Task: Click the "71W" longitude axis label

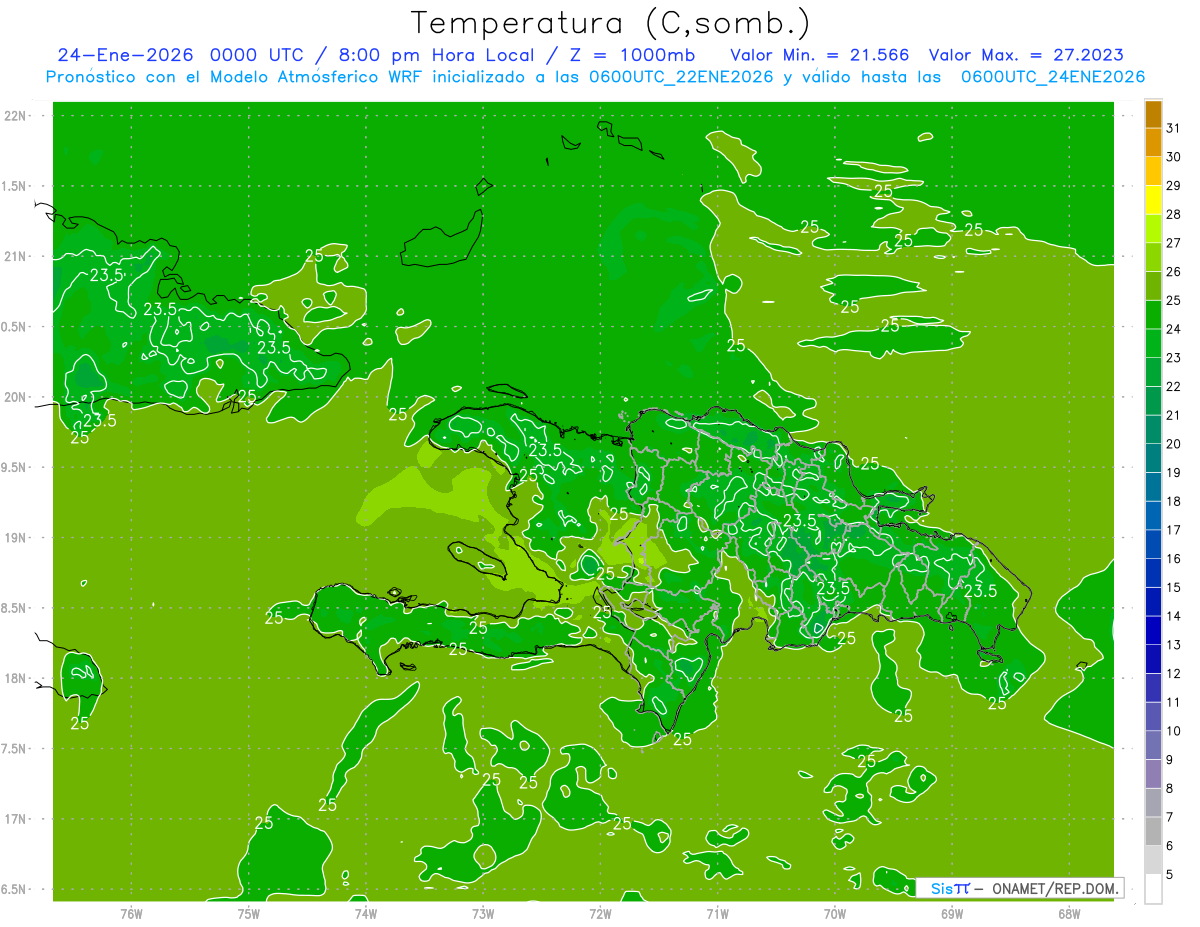Action: click(717, 914)
